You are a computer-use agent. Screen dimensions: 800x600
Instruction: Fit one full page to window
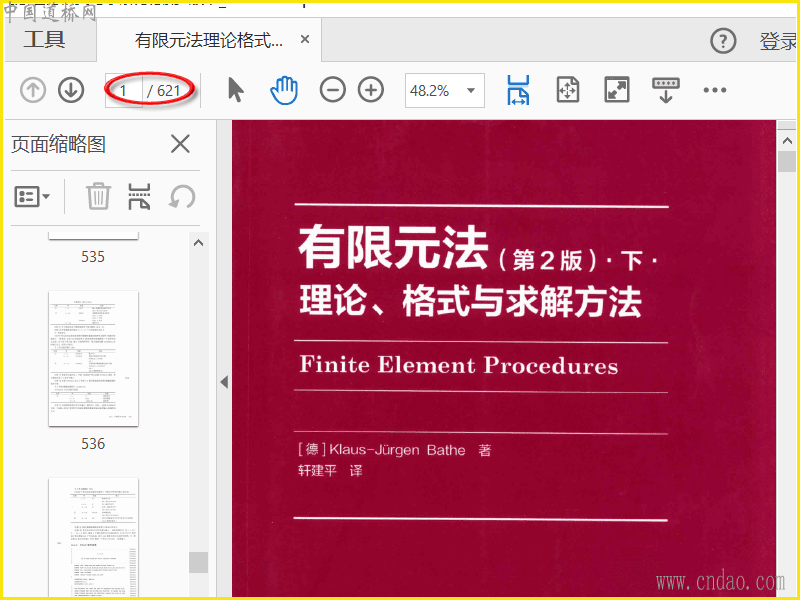[568, 90]
